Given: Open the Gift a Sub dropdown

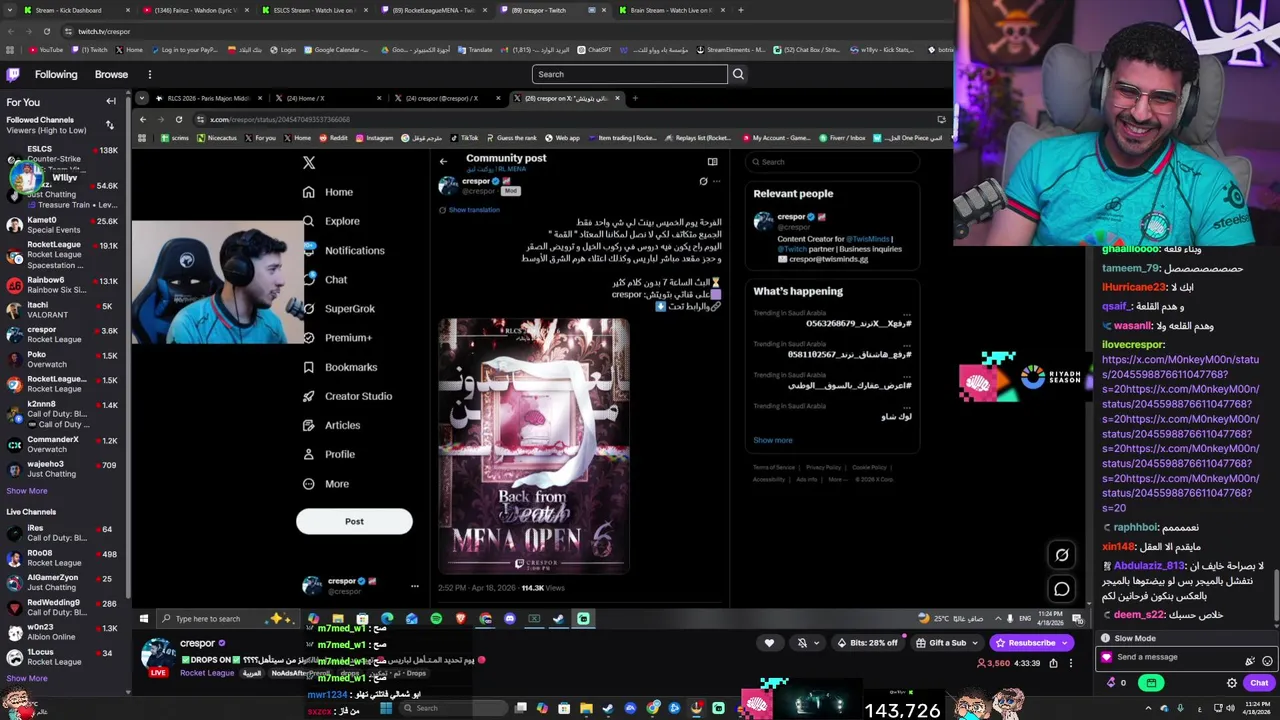Looking at the screenshot, I should pyautogui.click(x=944, y=643).
